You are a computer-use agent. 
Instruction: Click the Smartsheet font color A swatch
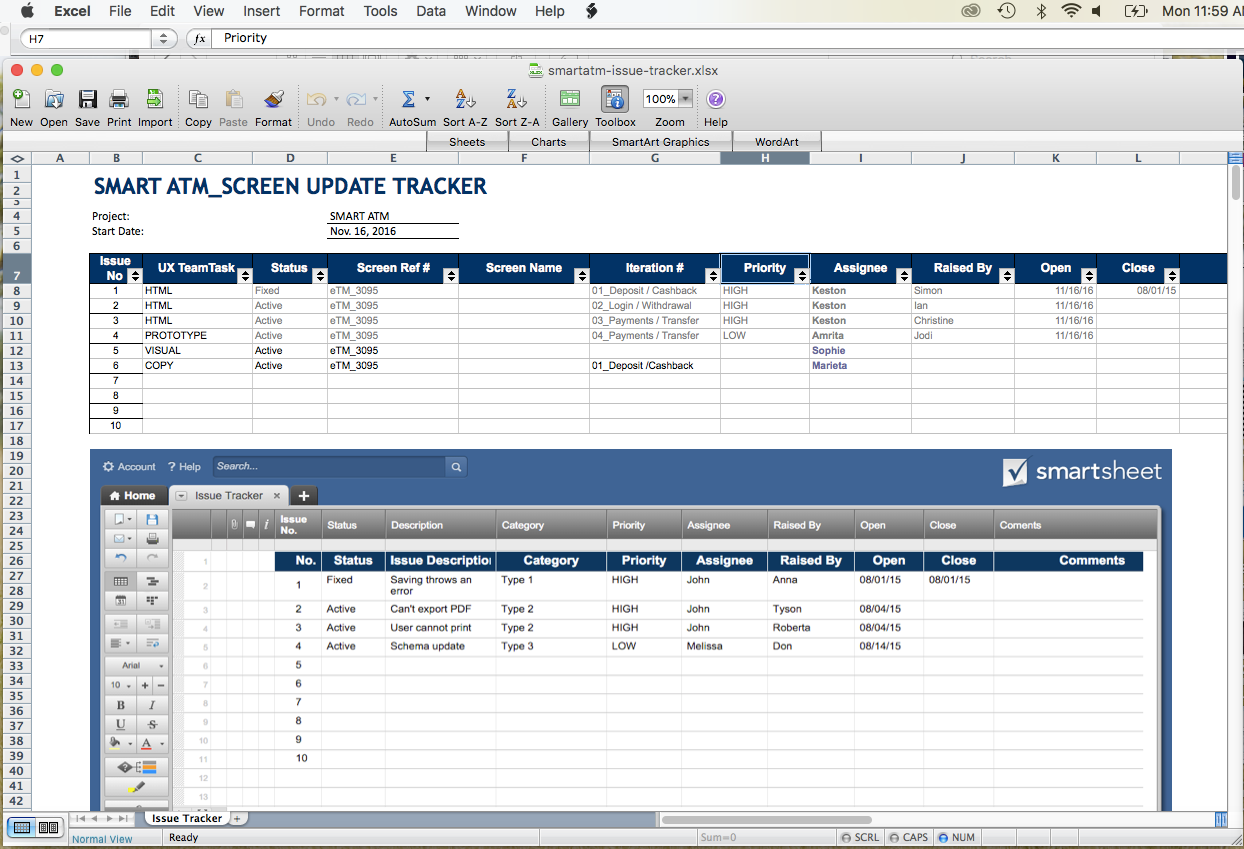[x=147, y=743]
